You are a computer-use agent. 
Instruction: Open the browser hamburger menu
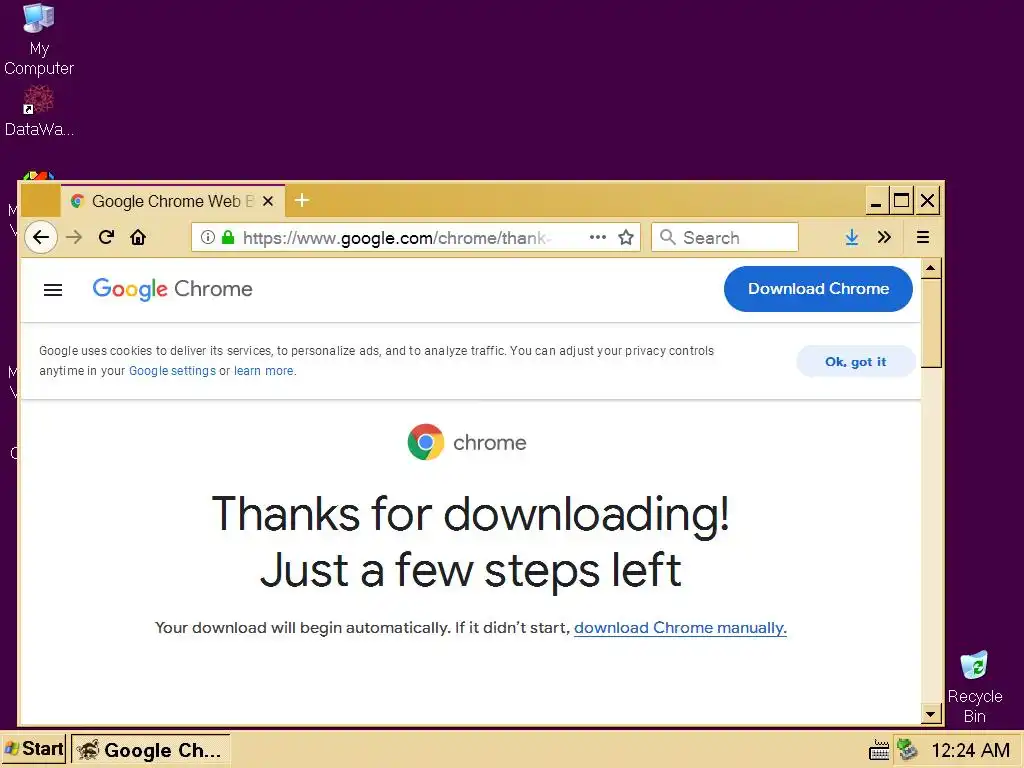pyautogui.click(x=923, y=237)
